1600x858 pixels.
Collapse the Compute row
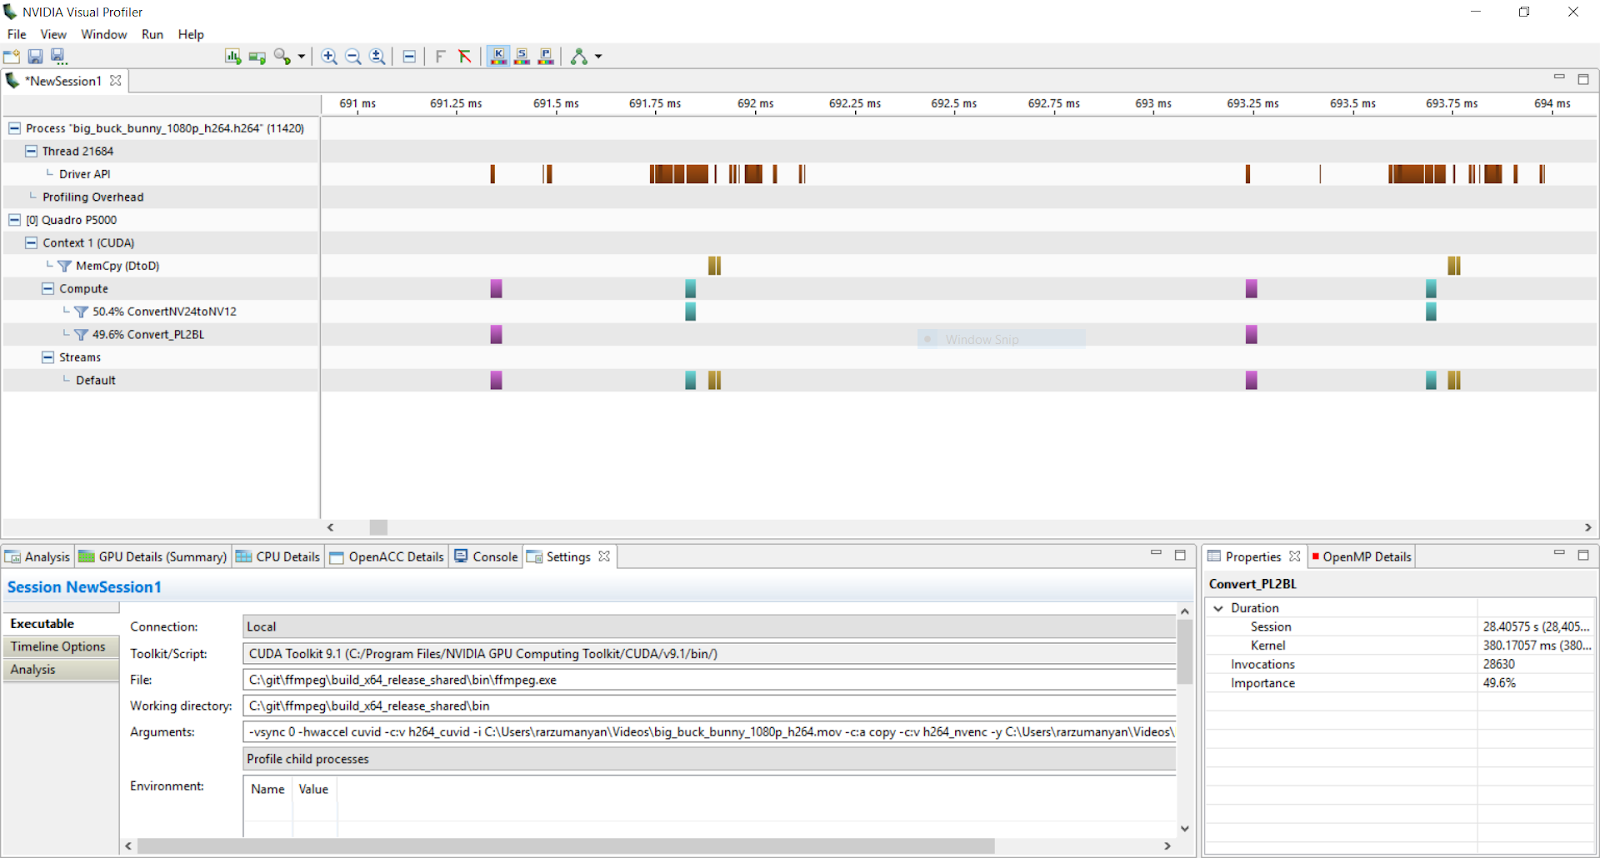pyautogui.click(x=48, y=288)
